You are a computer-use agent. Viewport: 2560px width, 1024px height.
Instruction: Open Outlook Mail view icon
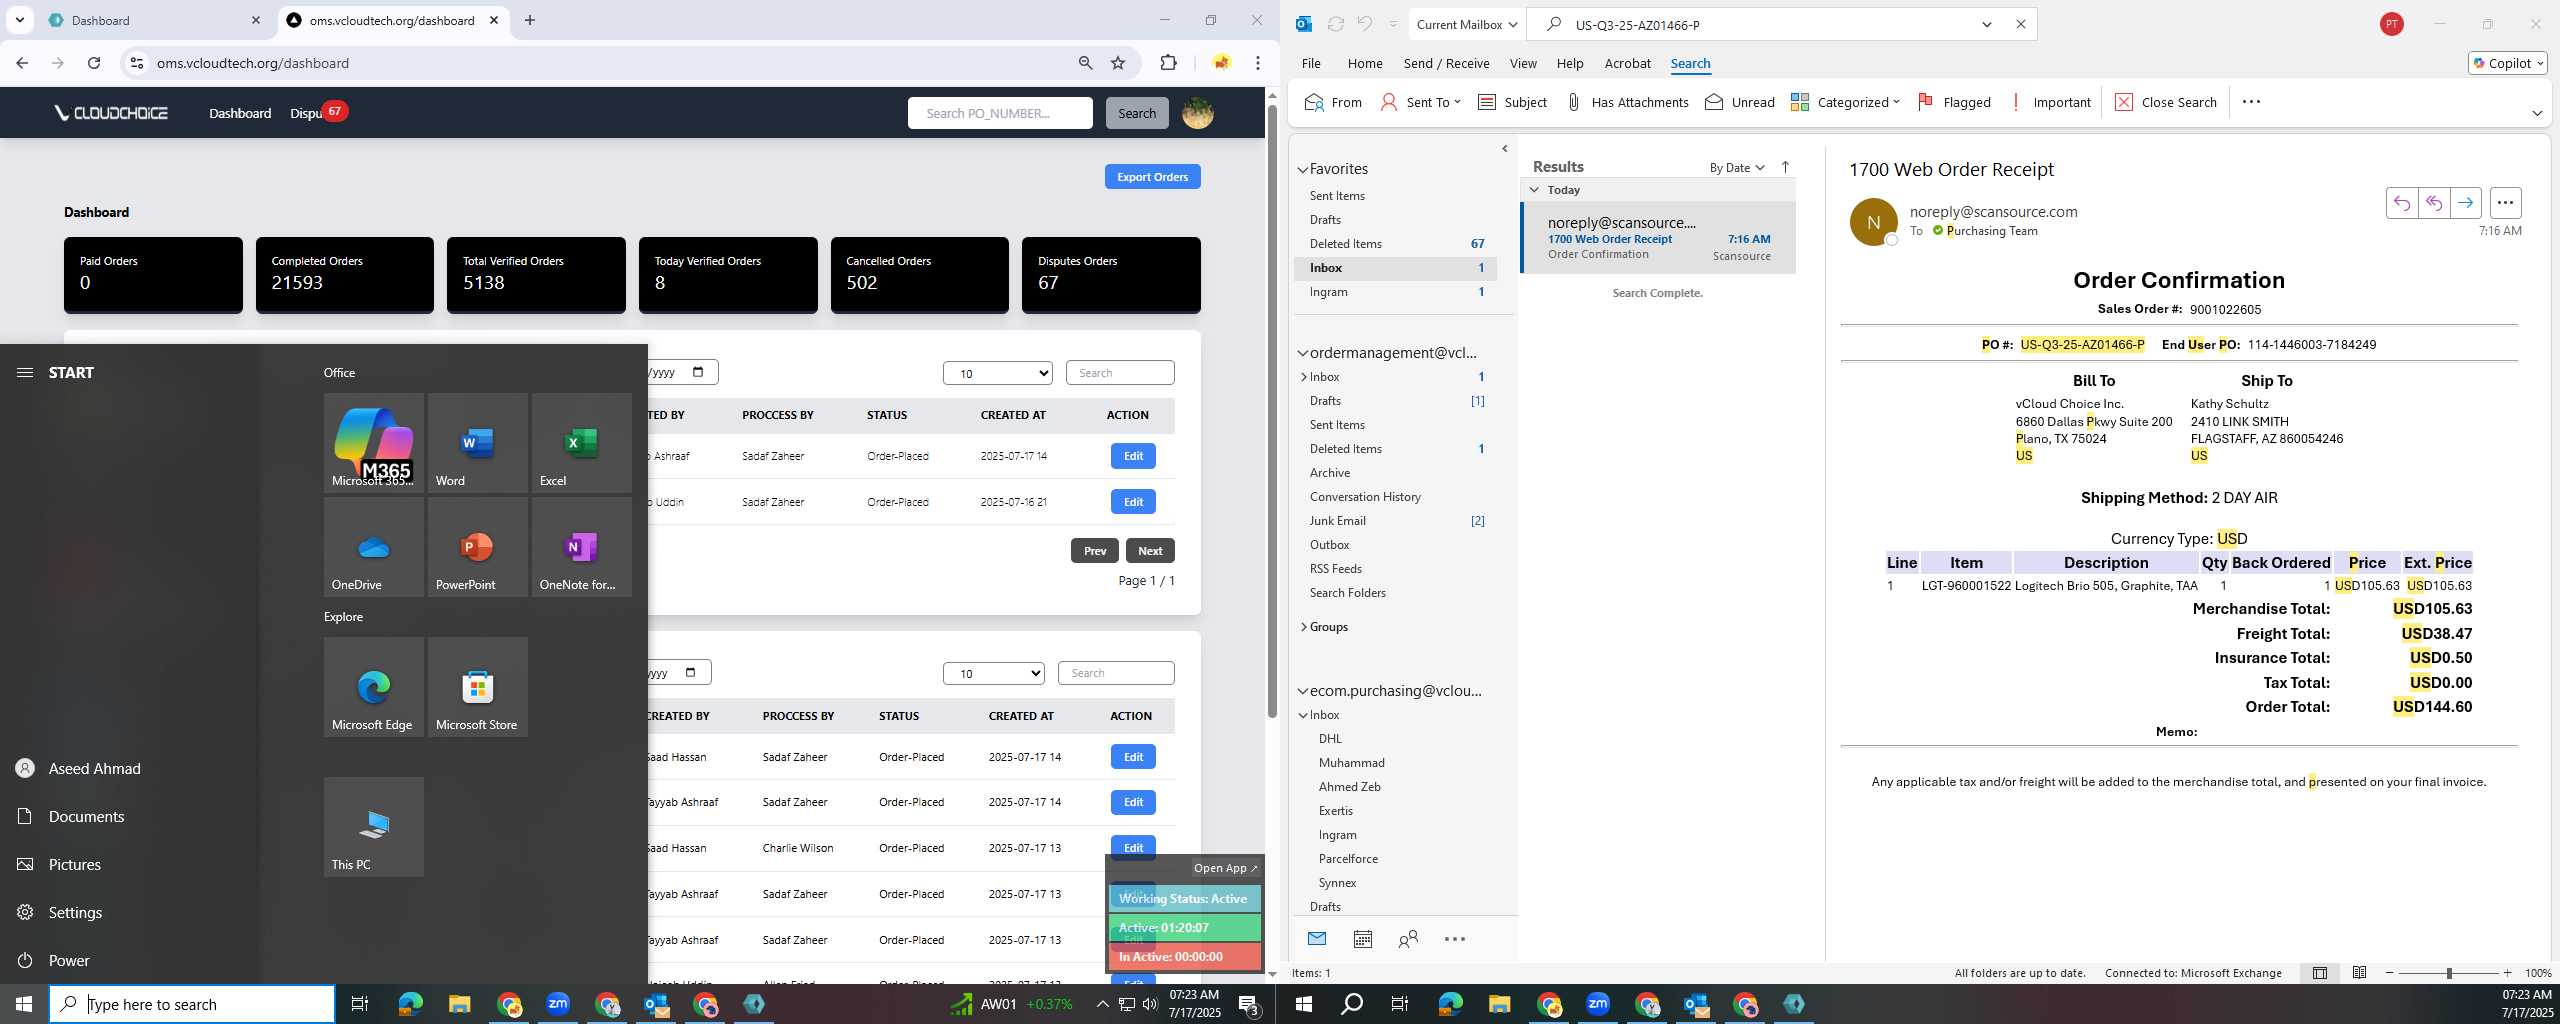1317,939
